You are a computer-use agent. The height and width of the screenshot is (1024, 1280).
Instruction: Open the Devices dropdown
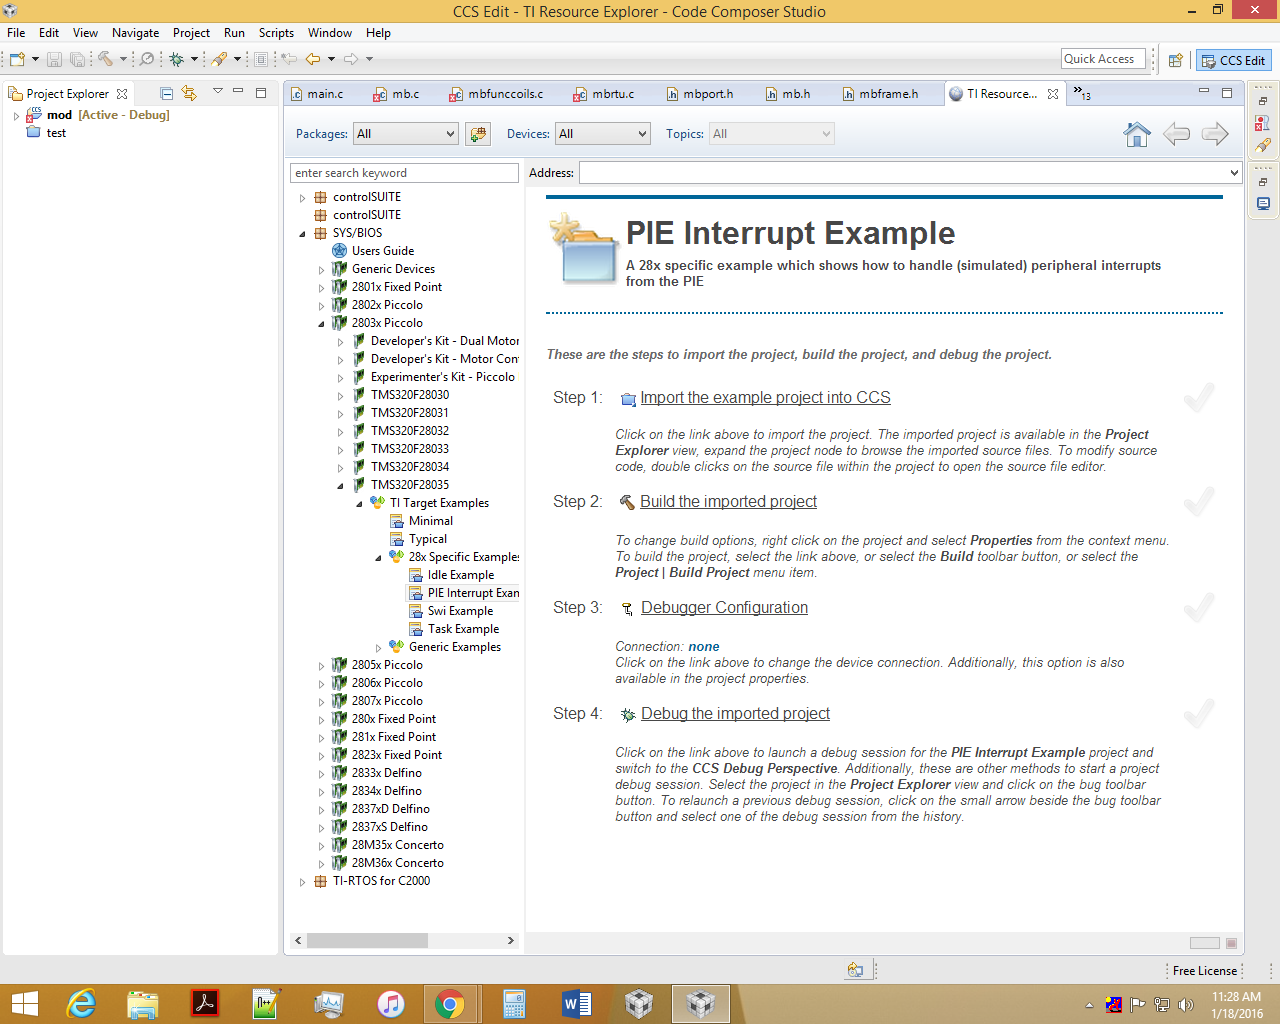coord(603,134)
